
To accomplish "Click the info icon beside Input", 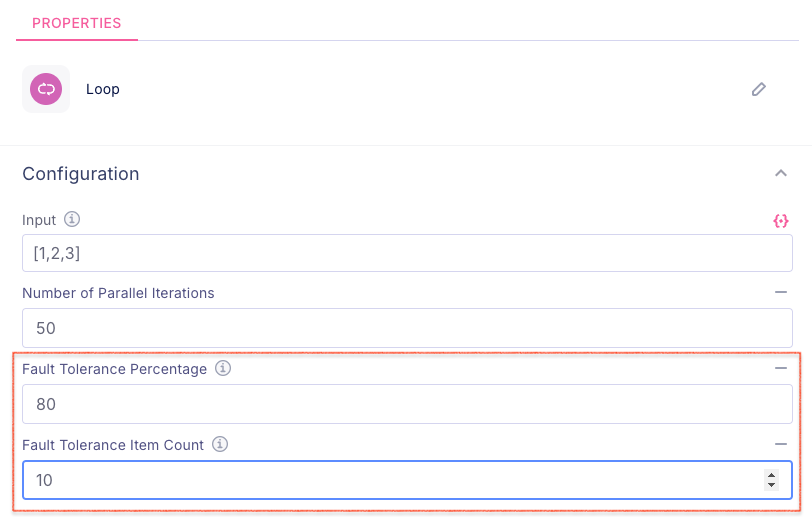I will [x=71, y=219].
